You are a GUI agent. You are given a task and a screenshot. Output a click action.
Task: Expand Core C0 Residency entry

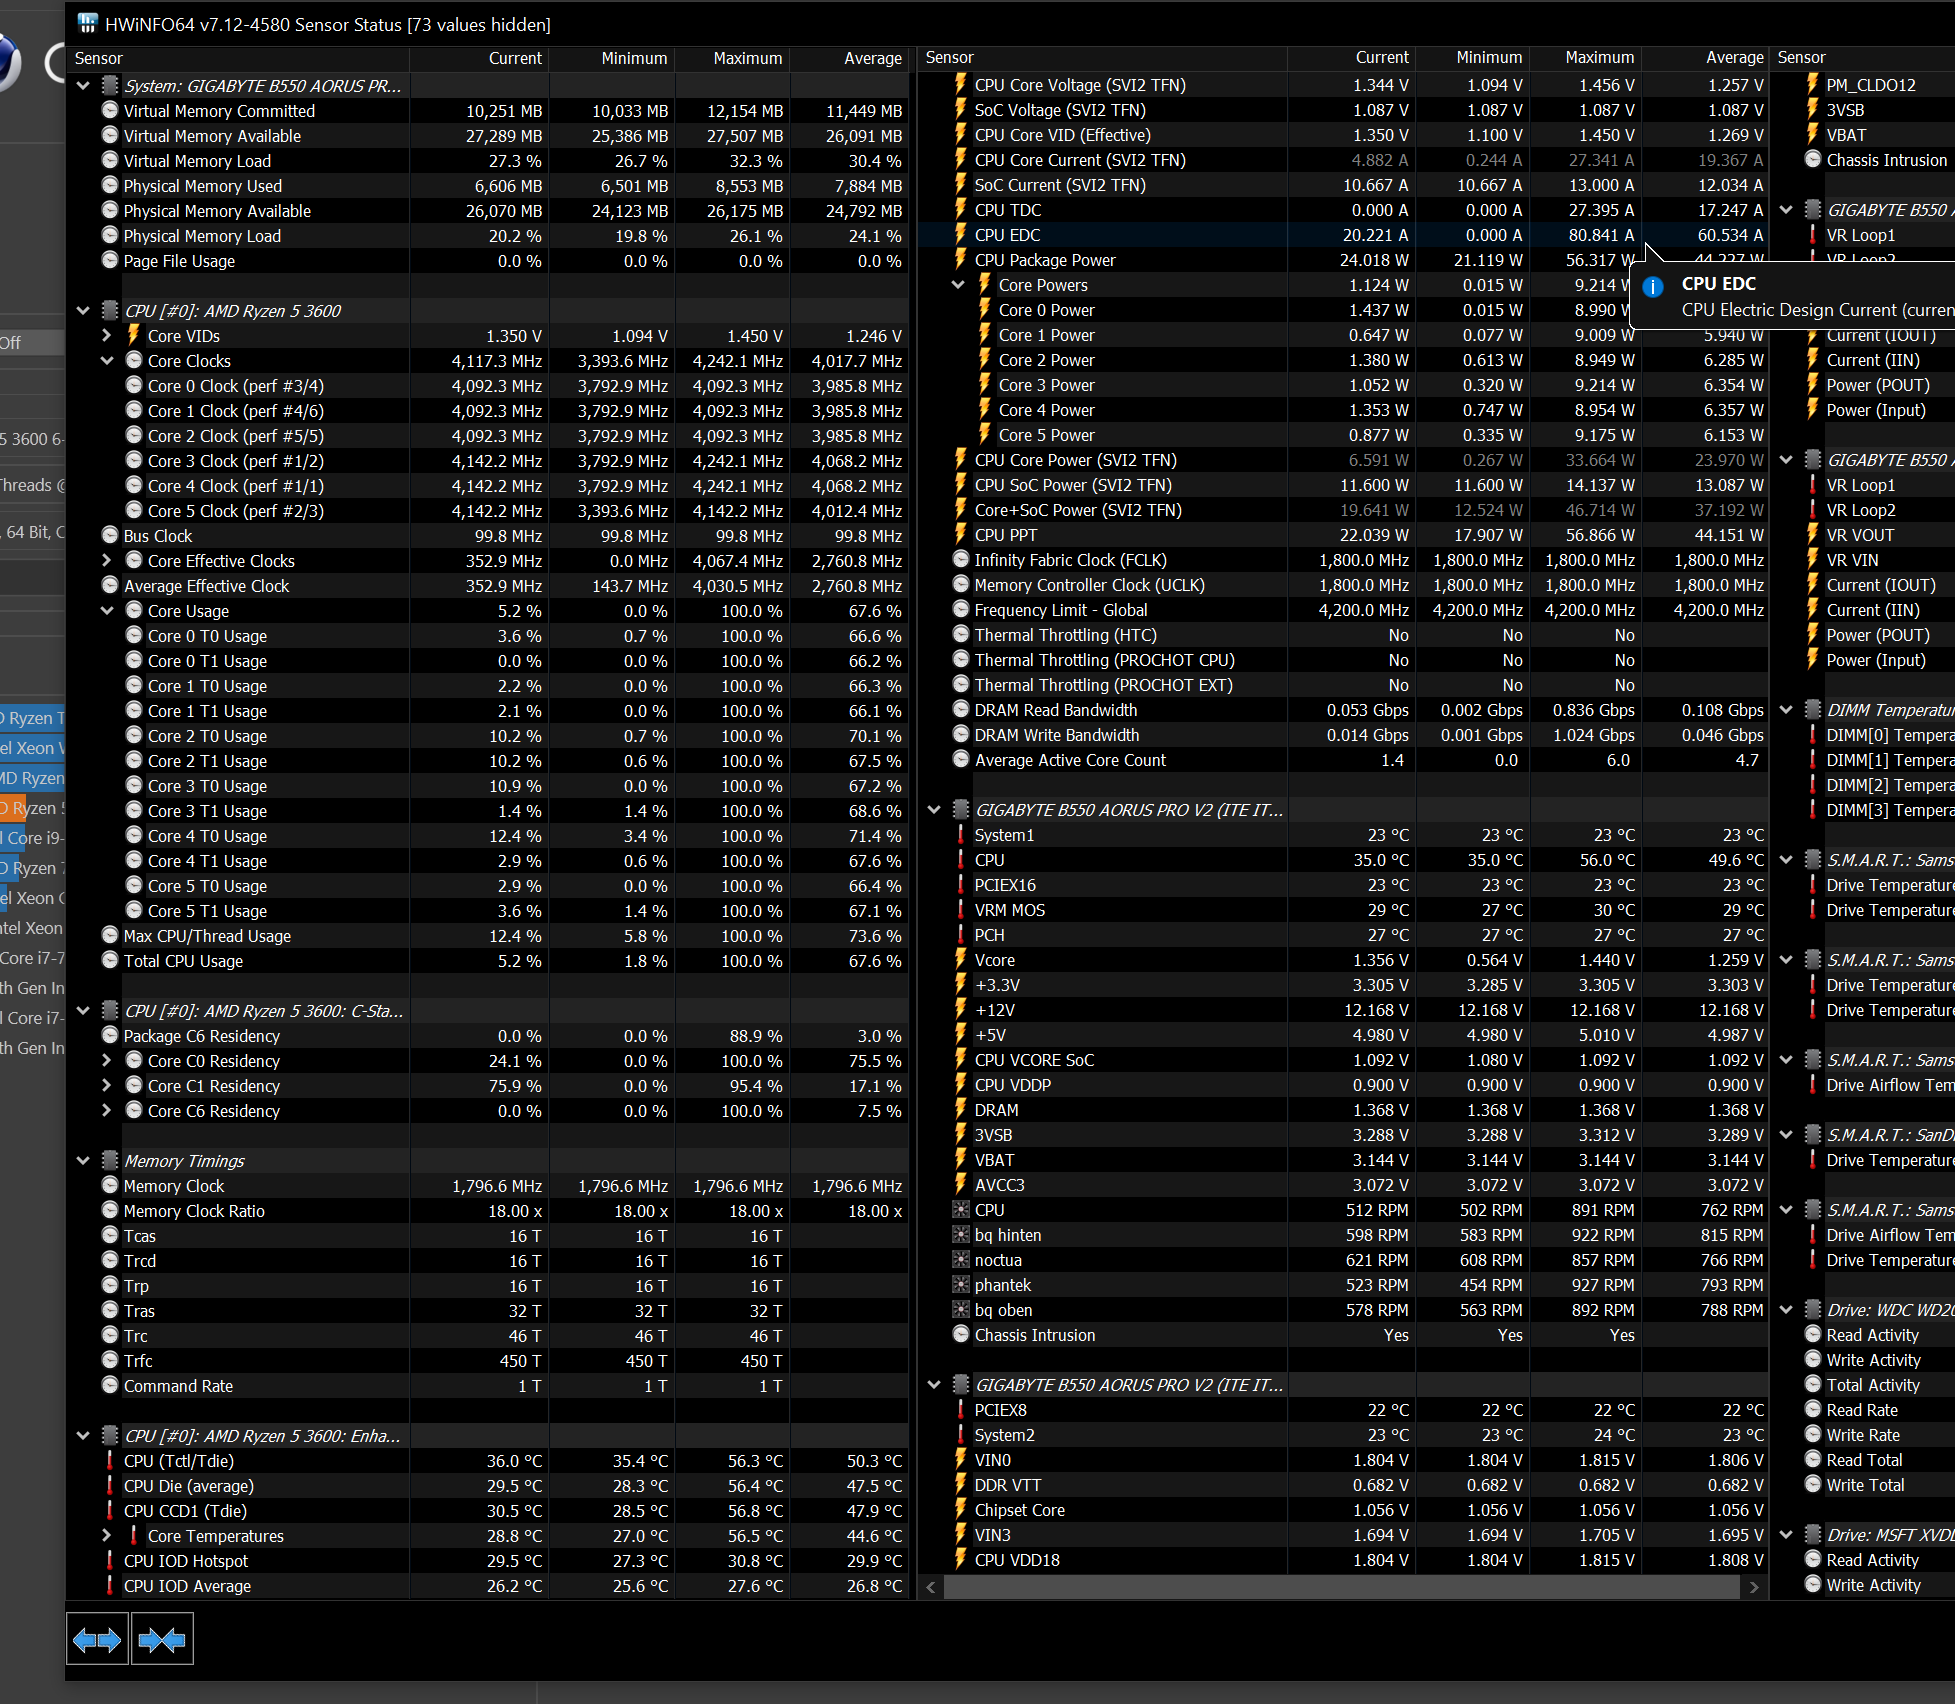point(107,1061)
